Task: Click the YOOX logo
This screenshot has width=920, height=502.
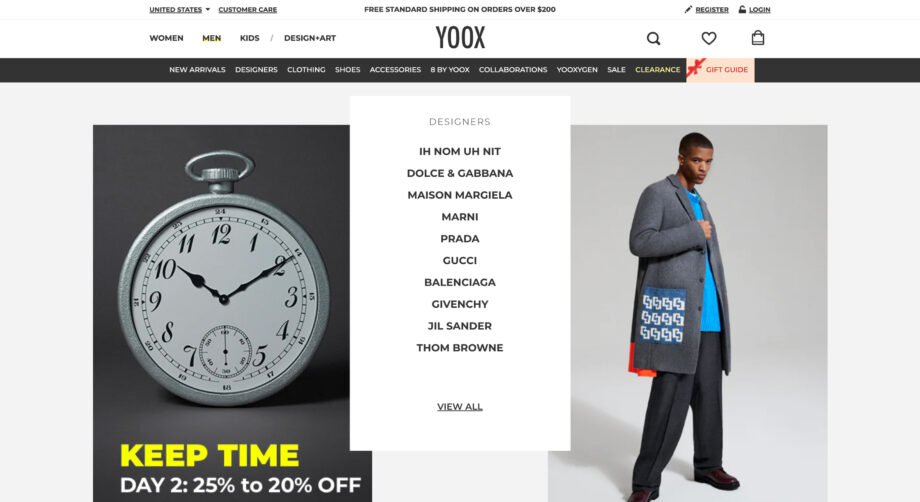Action: click(460, 38)
